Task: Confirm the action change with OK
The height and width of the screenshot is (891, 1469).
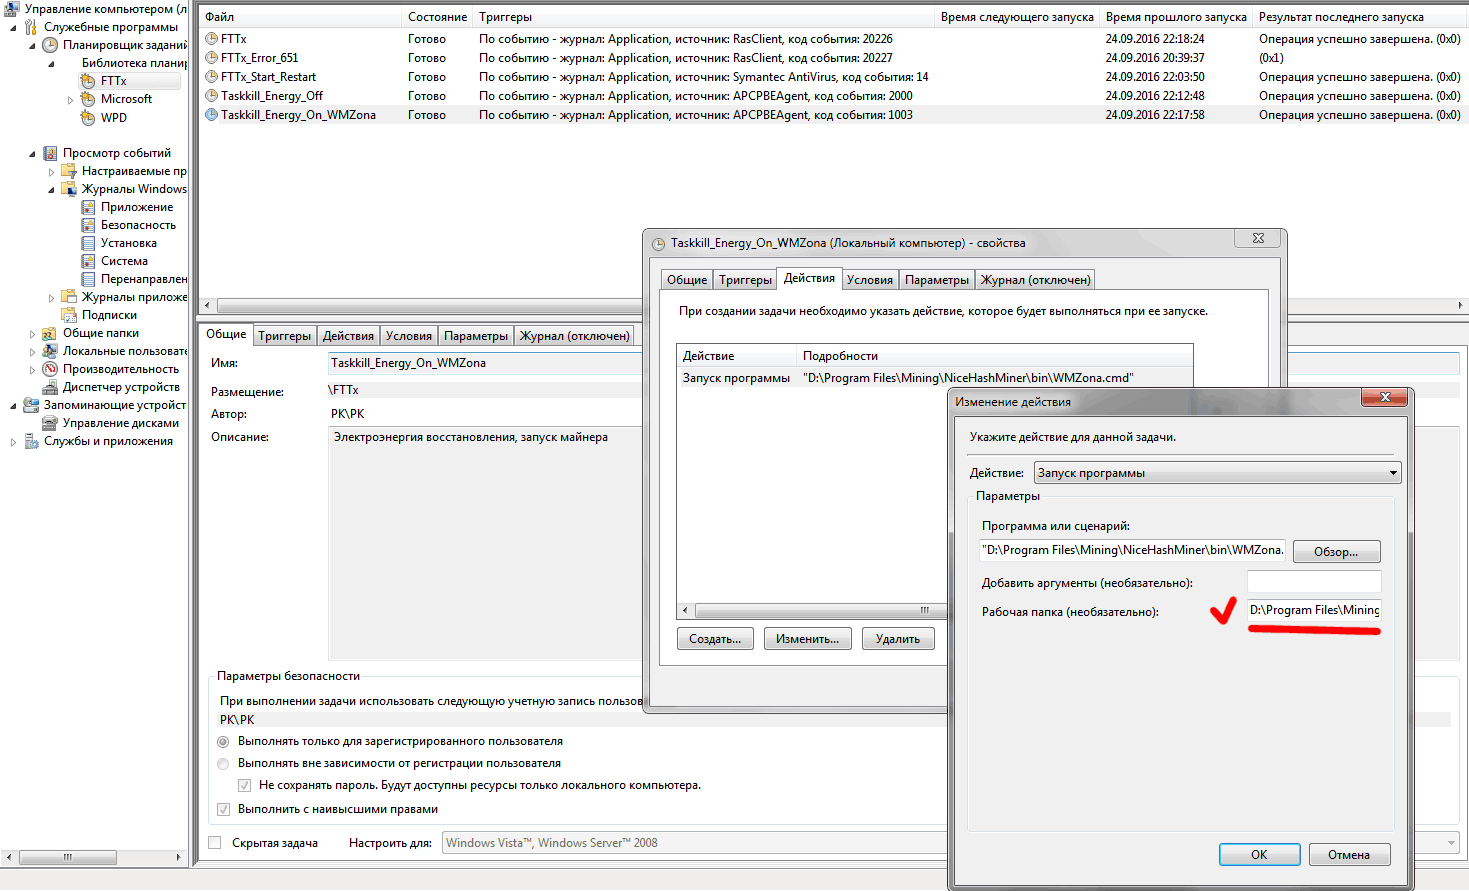Action: tap(1259, 855)
